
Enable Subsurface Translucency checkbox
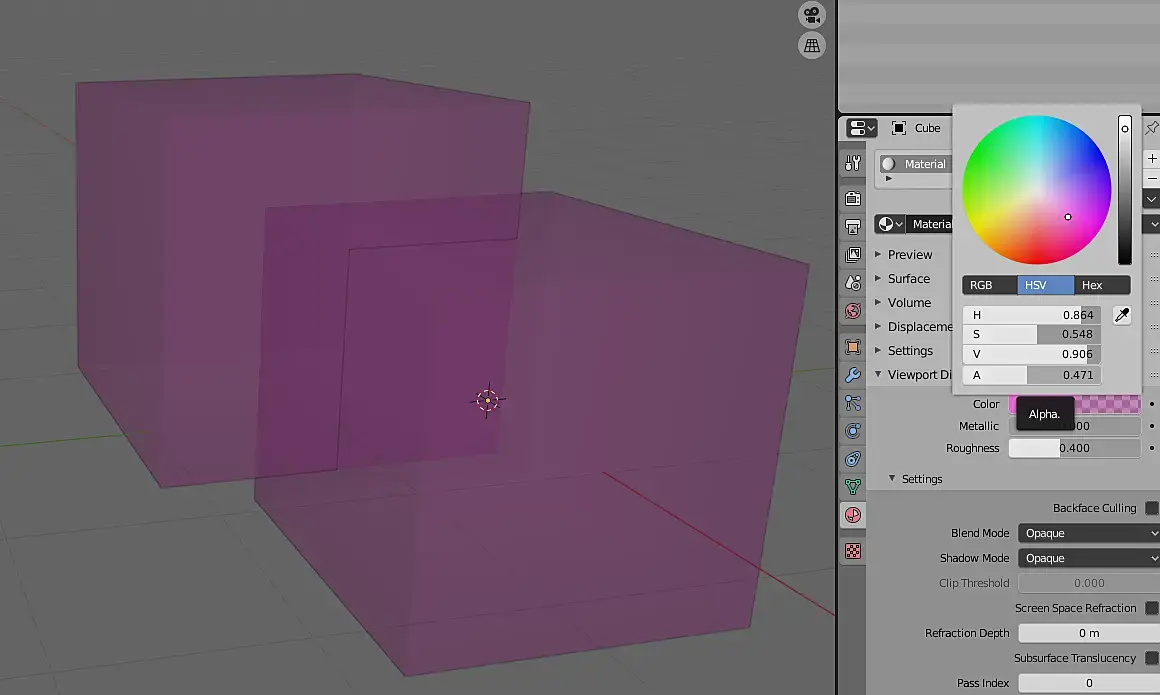tap(1152, 658)
